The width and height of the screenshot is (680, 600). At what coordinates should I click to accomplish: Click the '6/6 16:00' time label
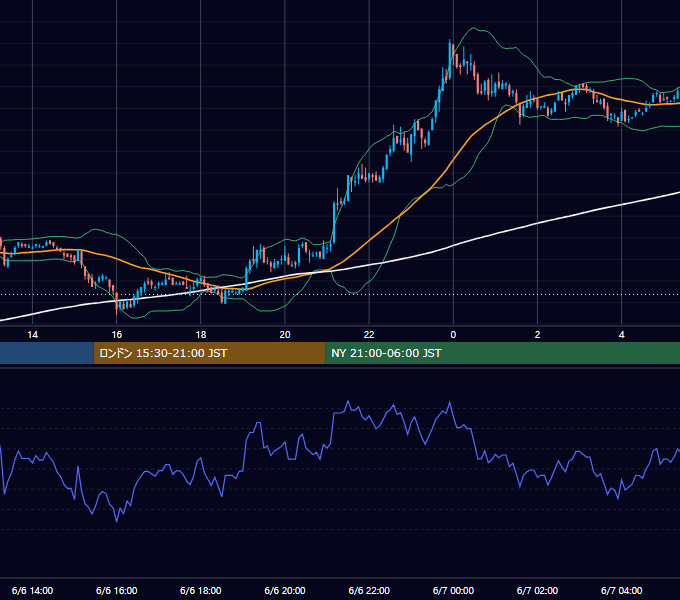click(x=117, y=590)
